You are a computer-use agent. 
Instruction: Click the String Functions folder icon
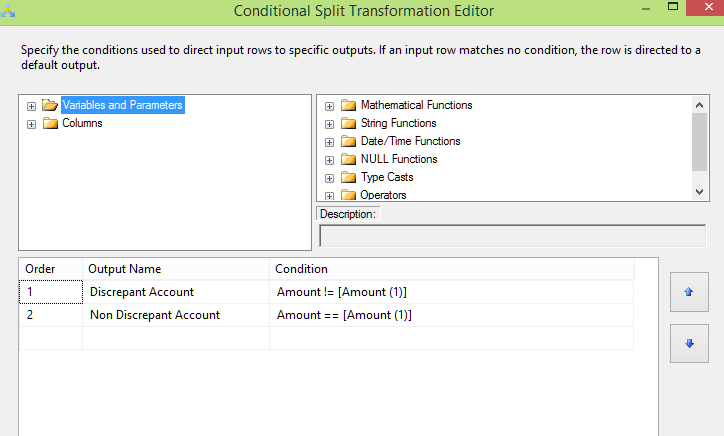348,123
